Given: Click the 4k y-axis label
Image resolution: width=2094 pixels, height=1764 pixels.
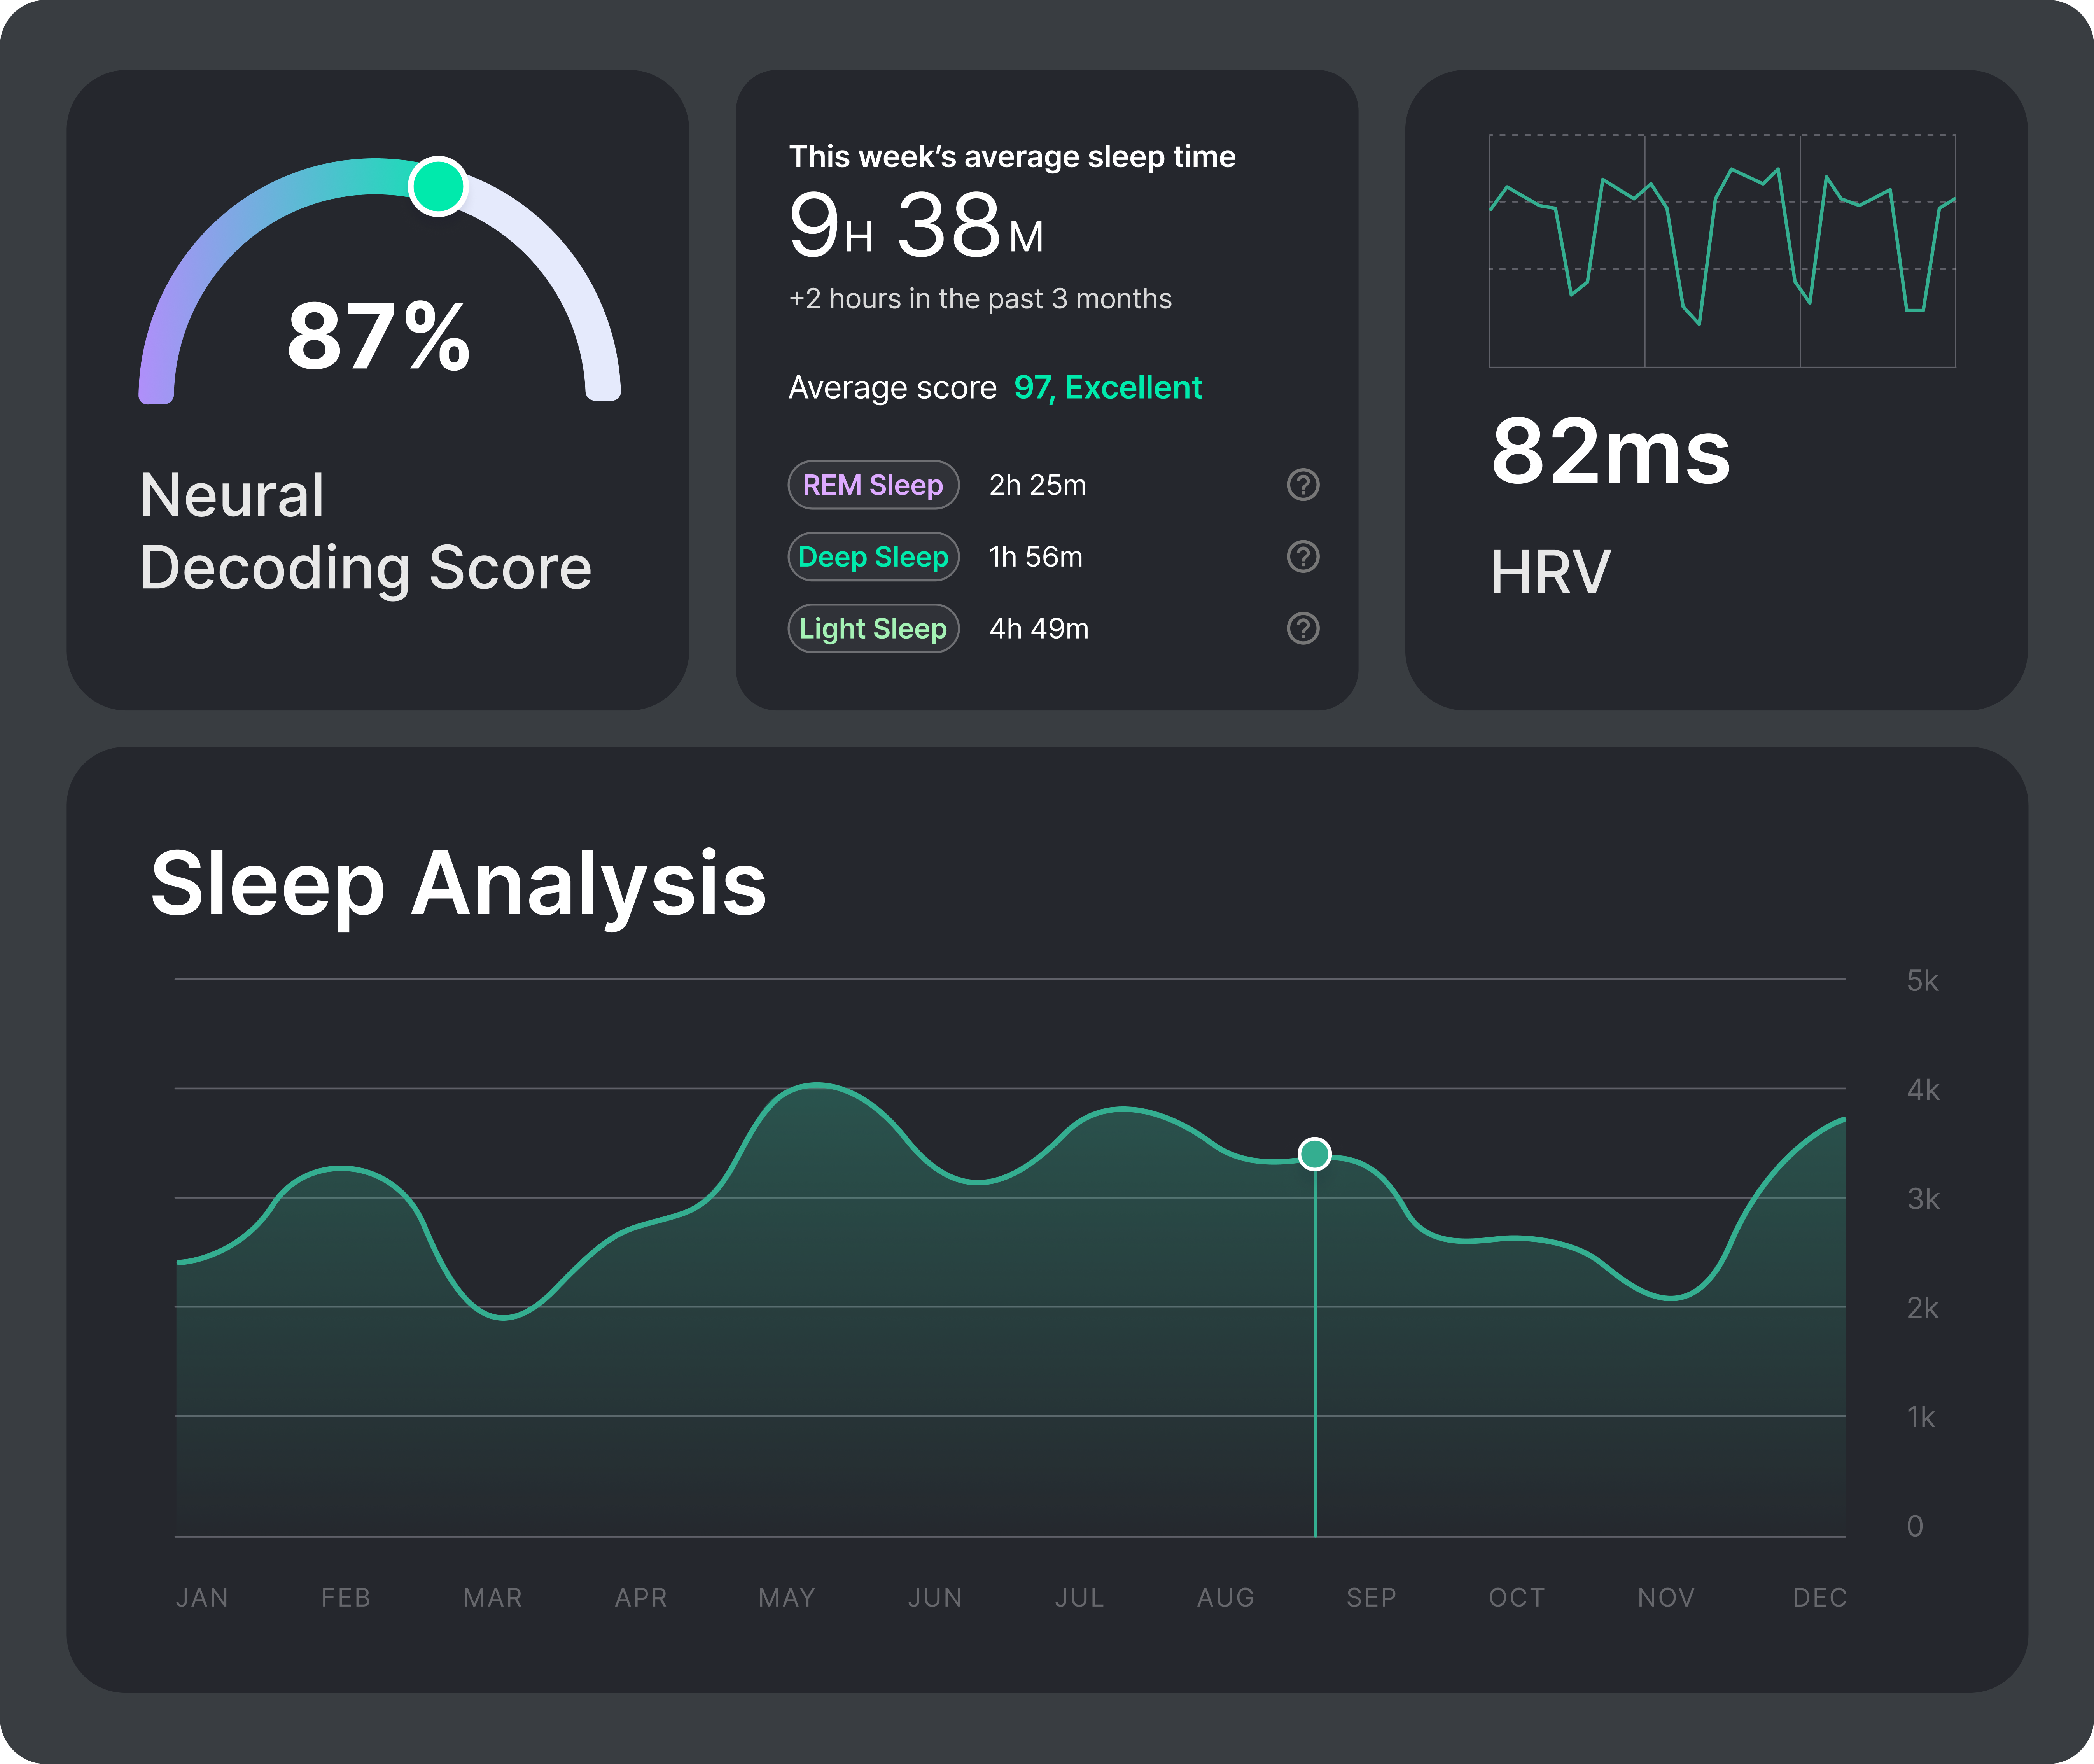Looking at the screenshot, I should pyautogui.click(x=1923, y=1090).
